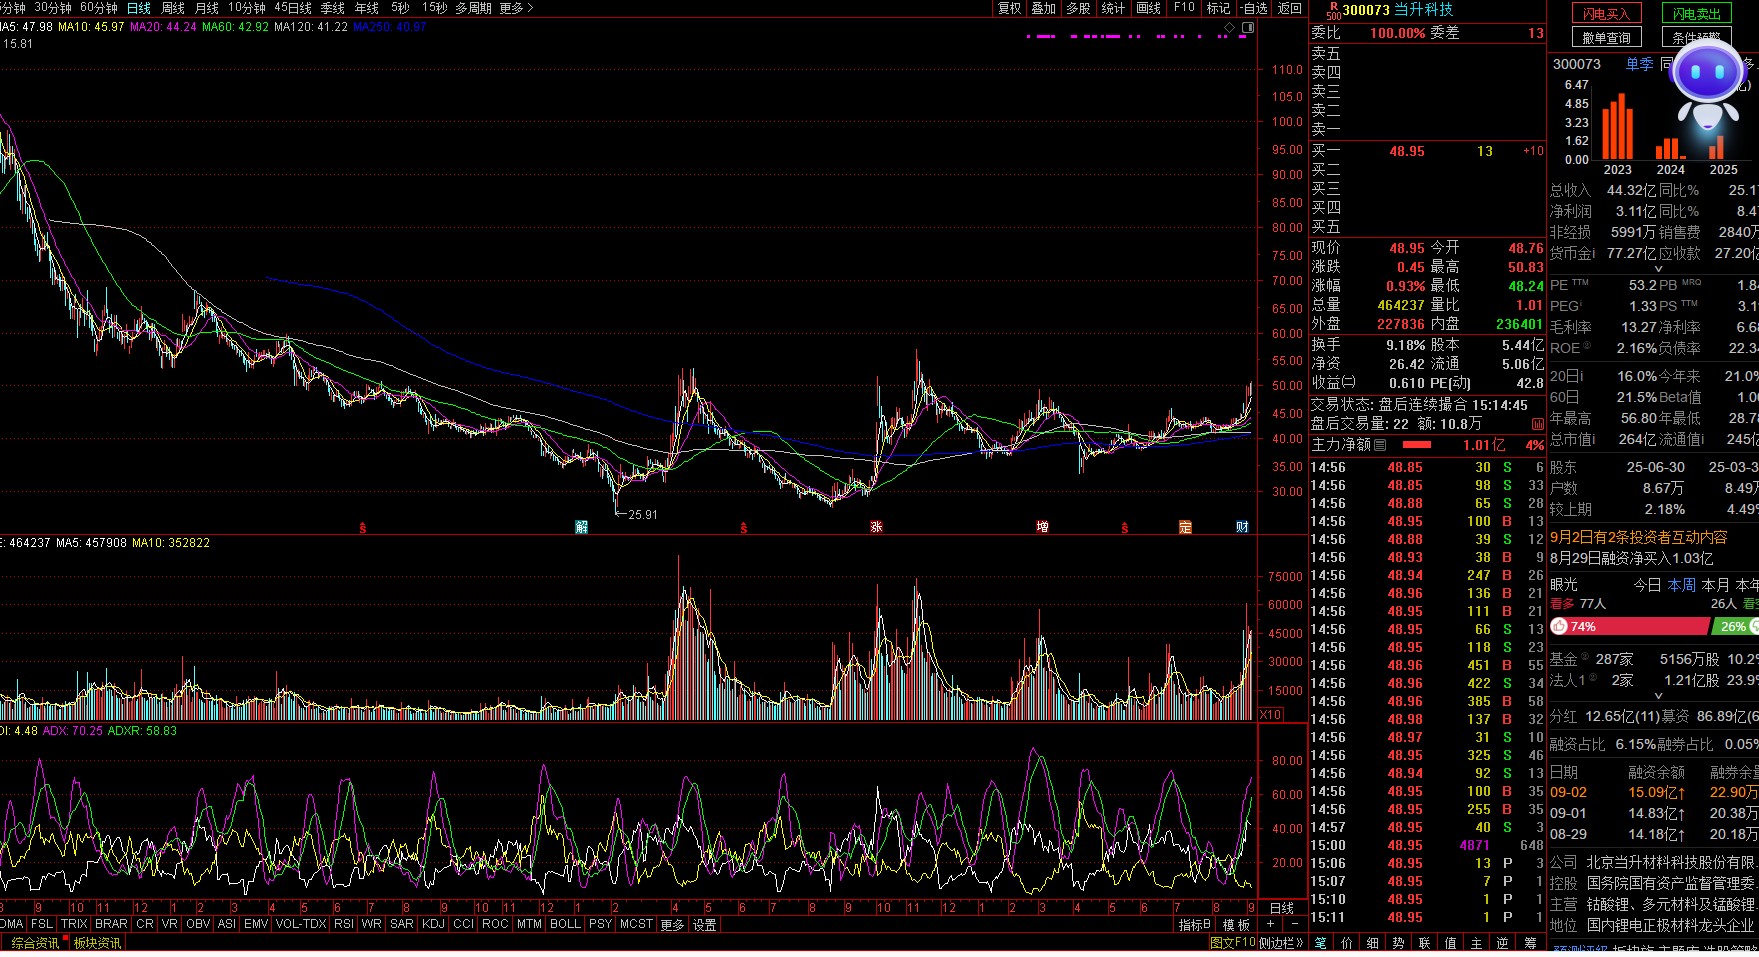Expand financial data chevron below 货币金
The width and height of the screenshot is (1759, 957).
point(1658,269)
